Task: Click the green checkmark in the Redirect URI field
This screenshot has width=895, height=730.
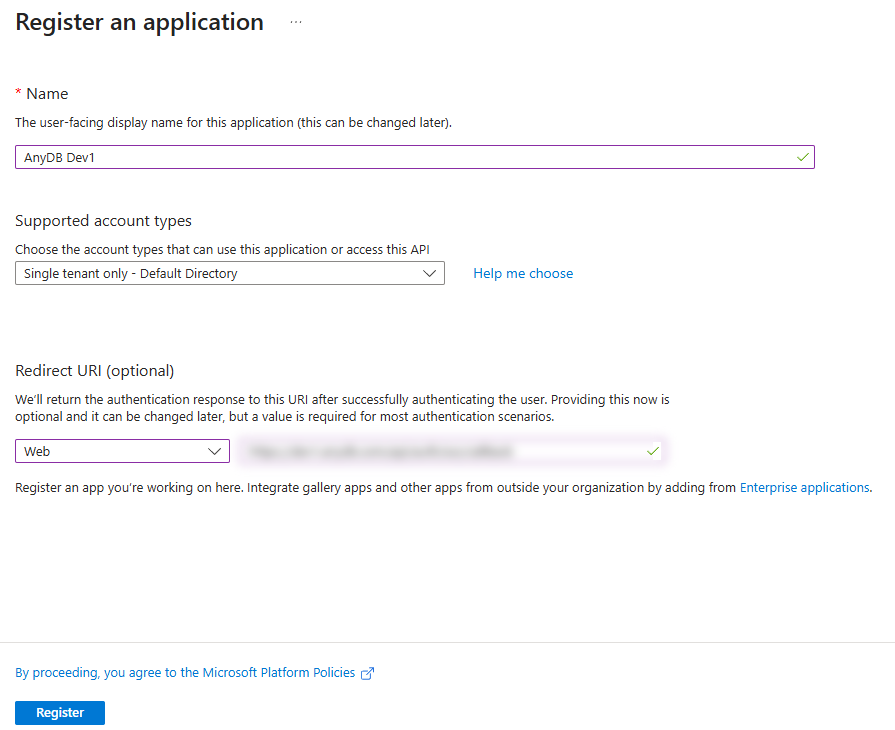Action: 653,451
